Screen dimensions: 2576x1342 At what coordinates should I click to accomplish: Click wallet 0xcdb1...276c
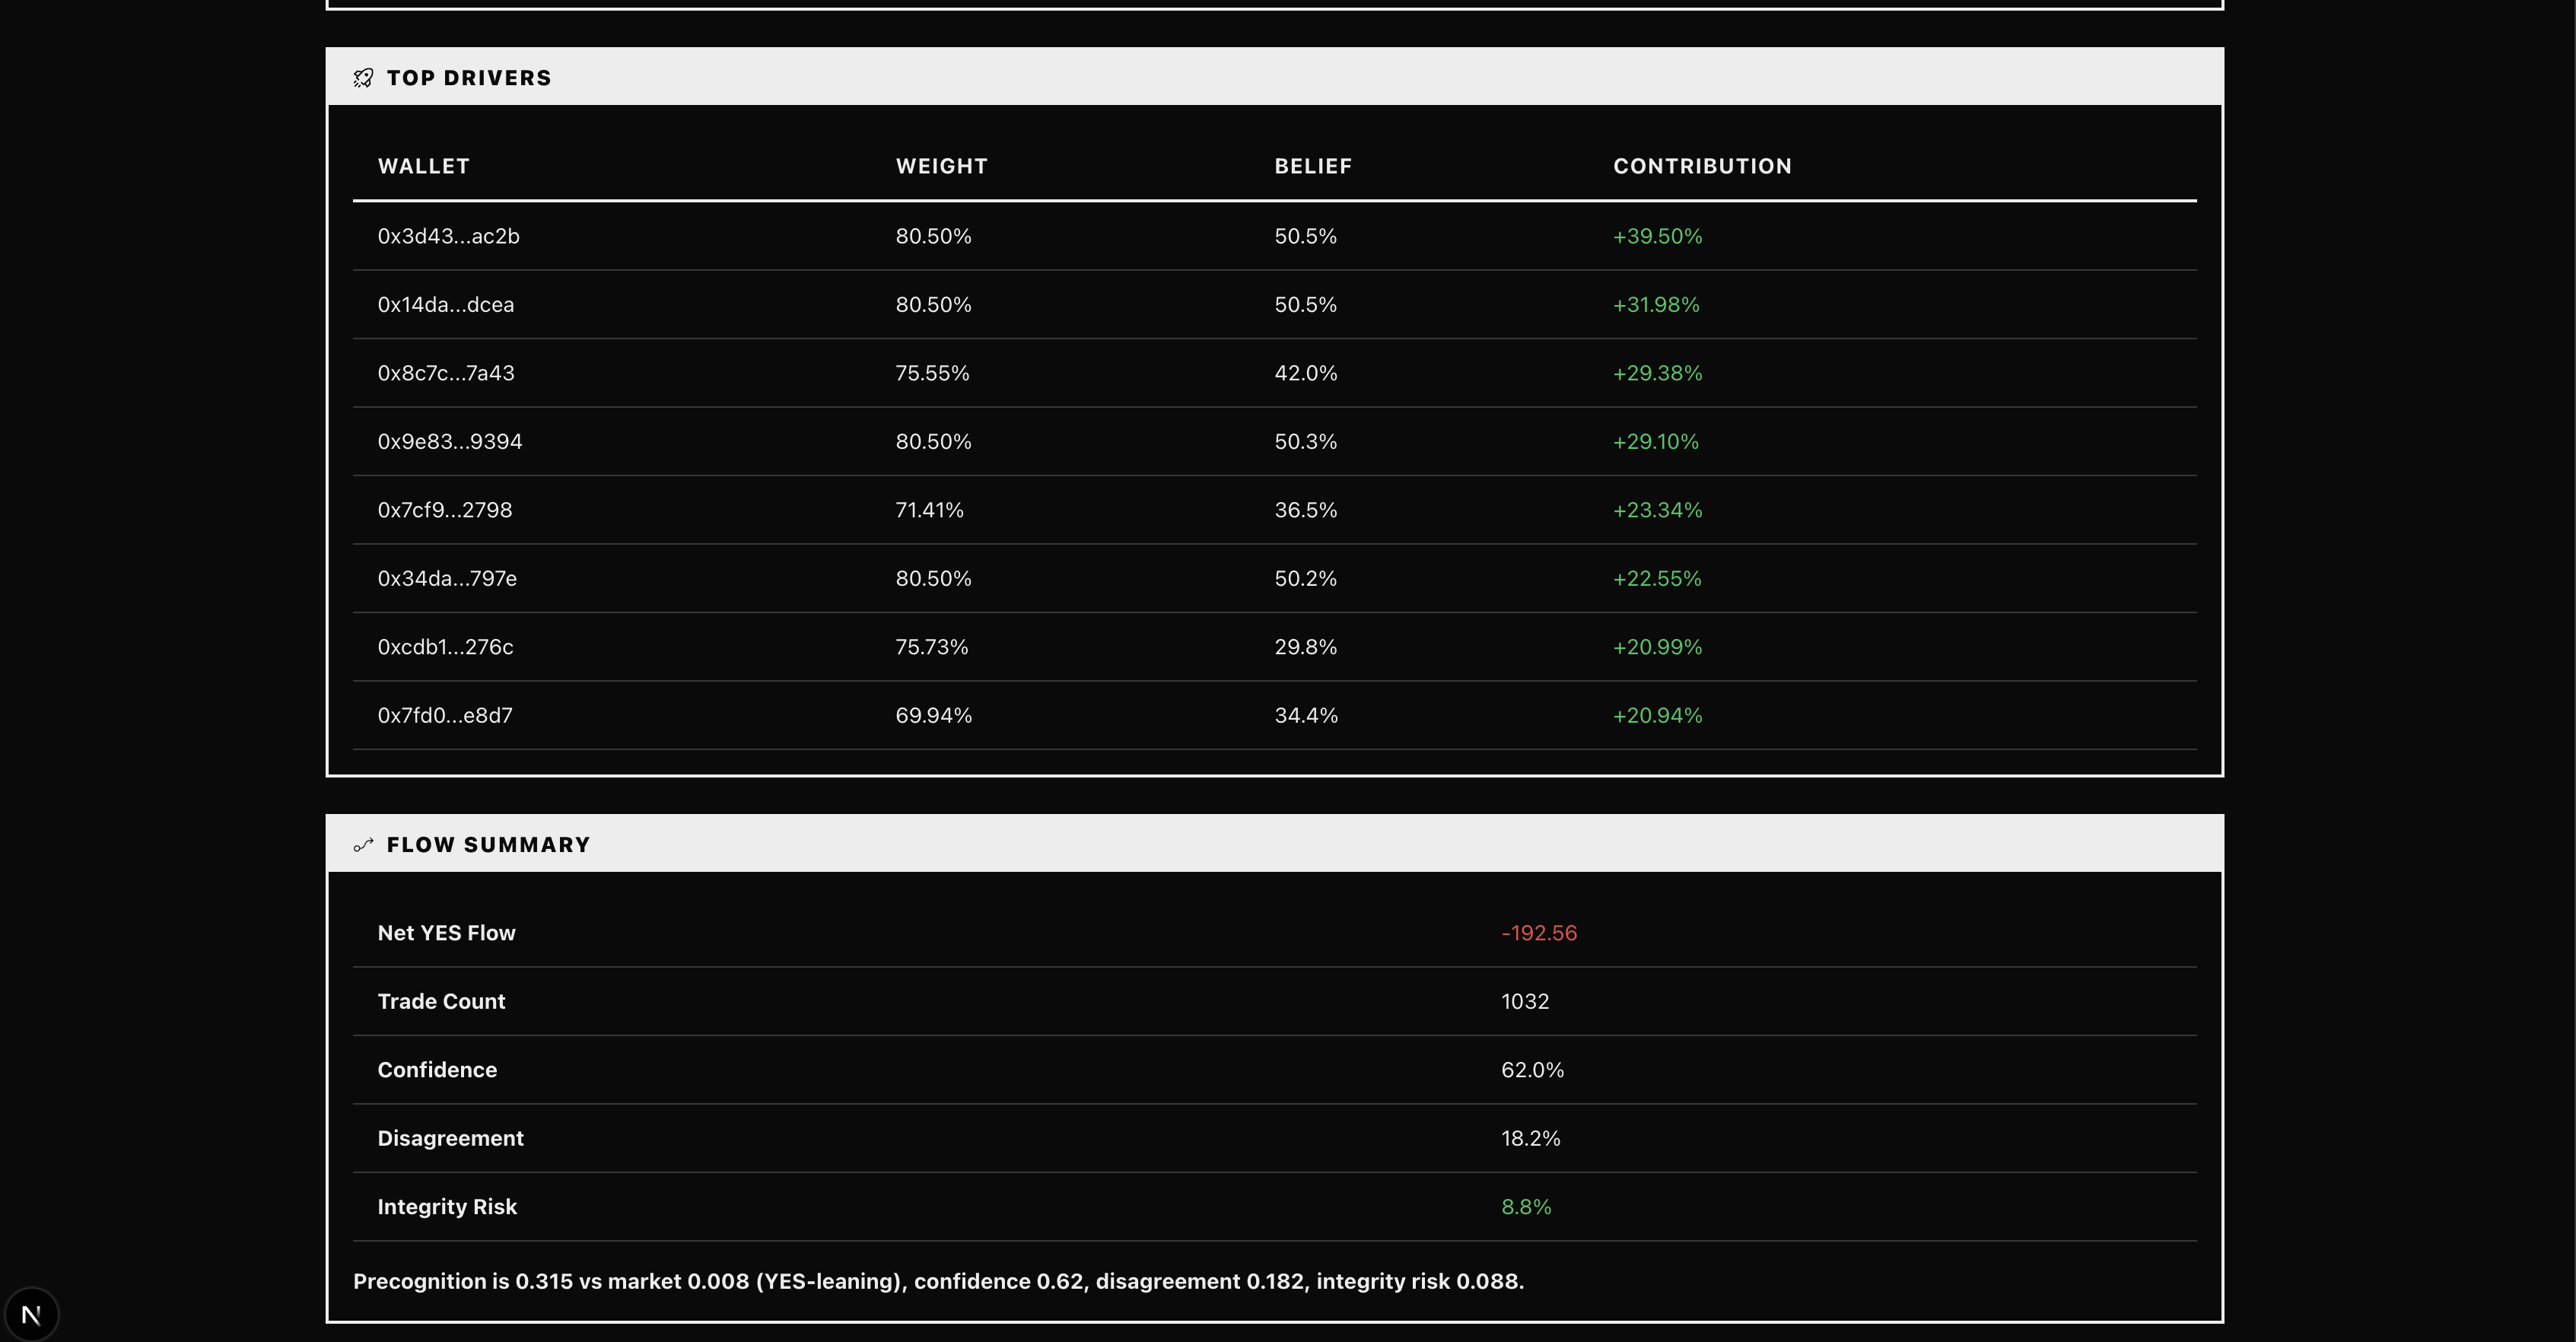445,648
